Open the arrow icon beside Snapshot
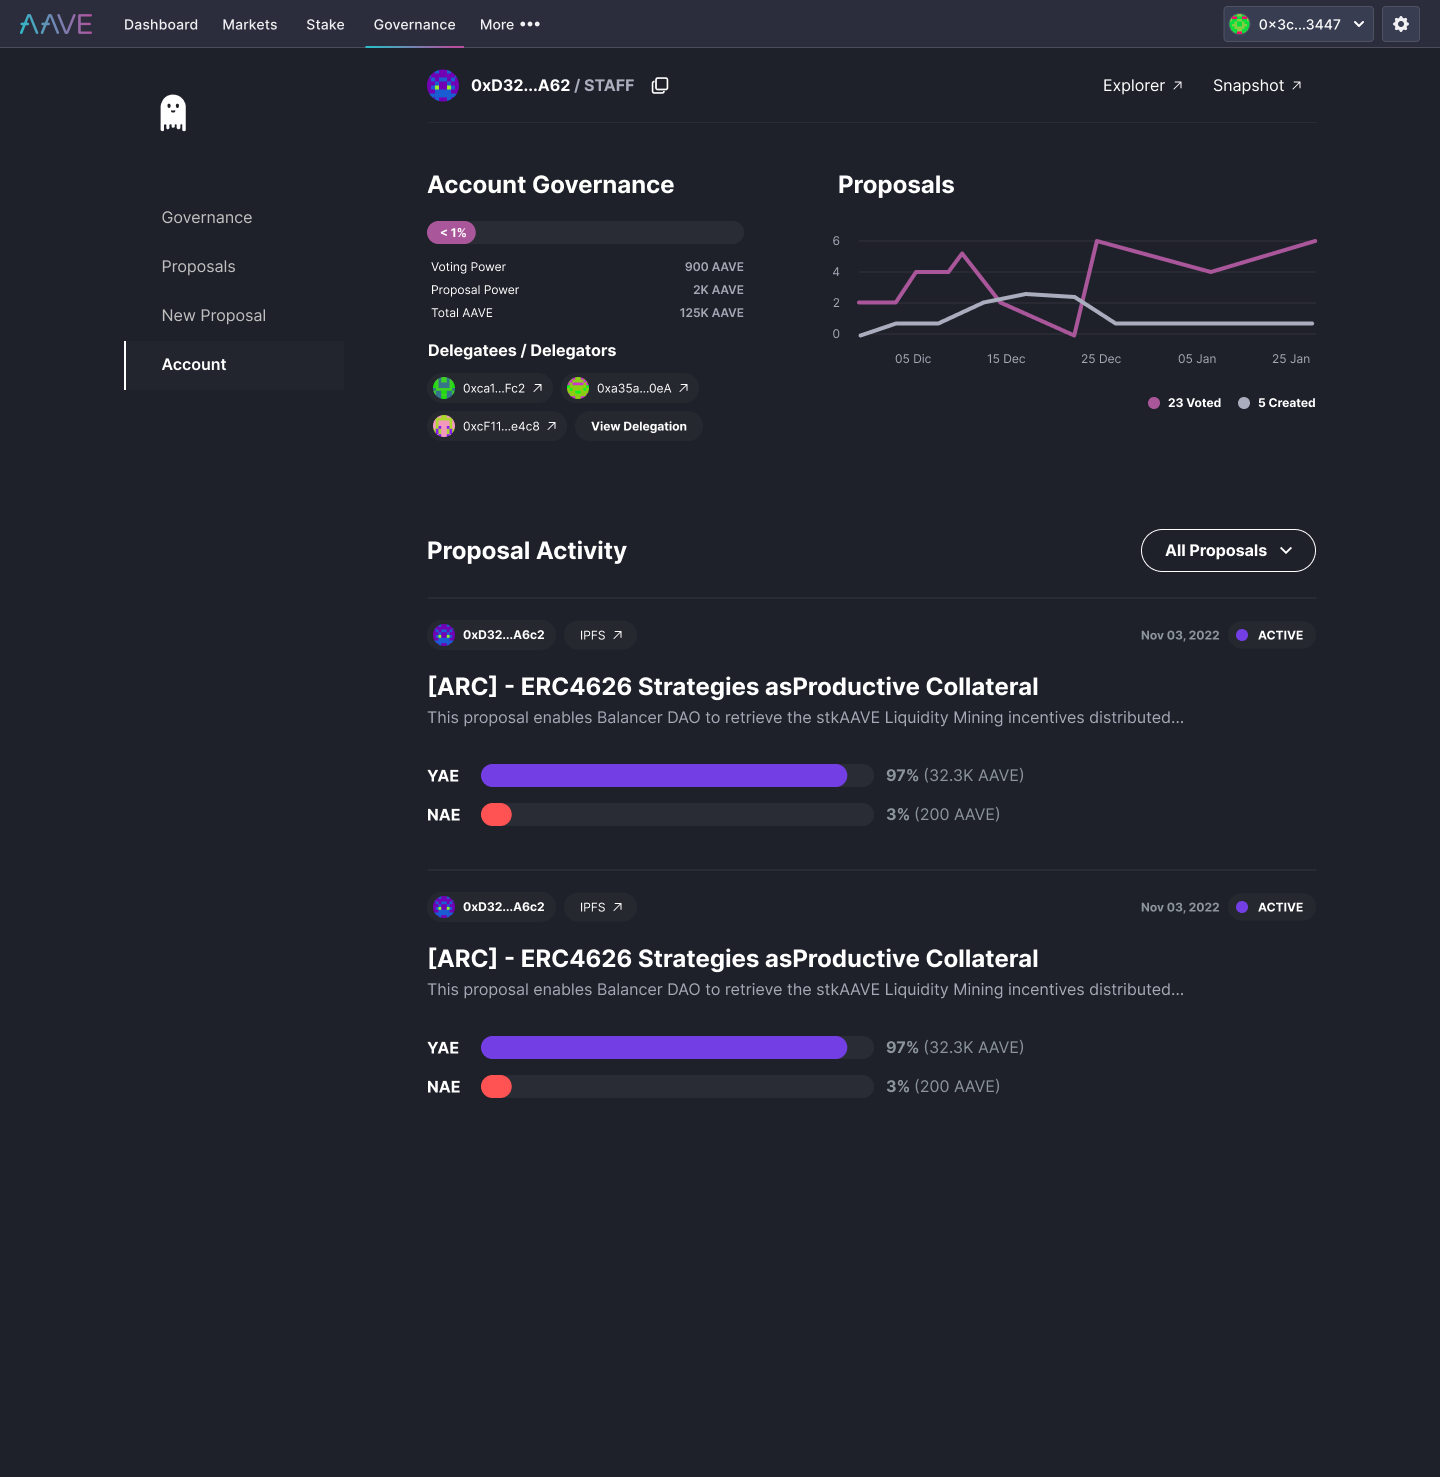1440x1477 pixels. point(1297,85)
